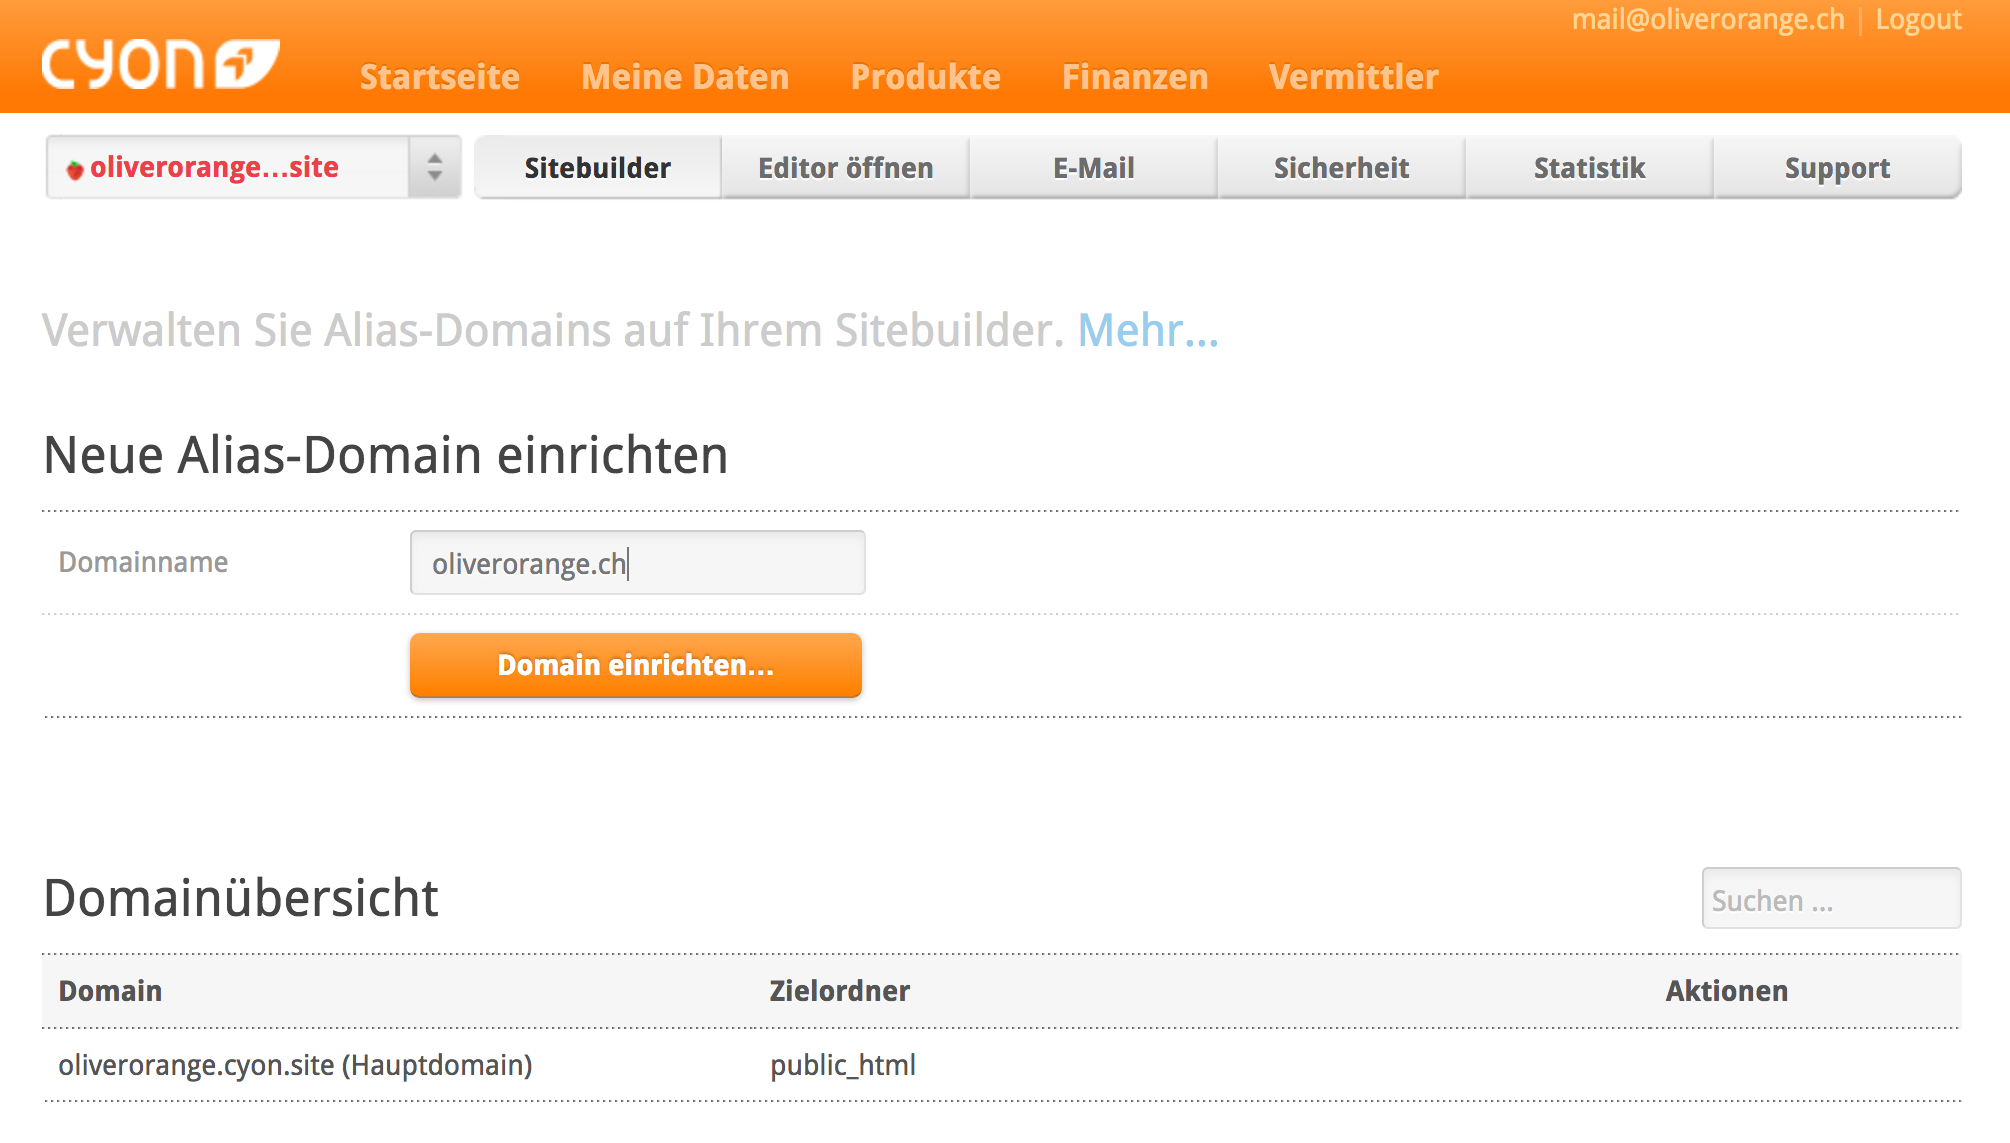This screenshot has height=1143, width=2010.
Task: Focus the Domainname input field
Action: 637,563
